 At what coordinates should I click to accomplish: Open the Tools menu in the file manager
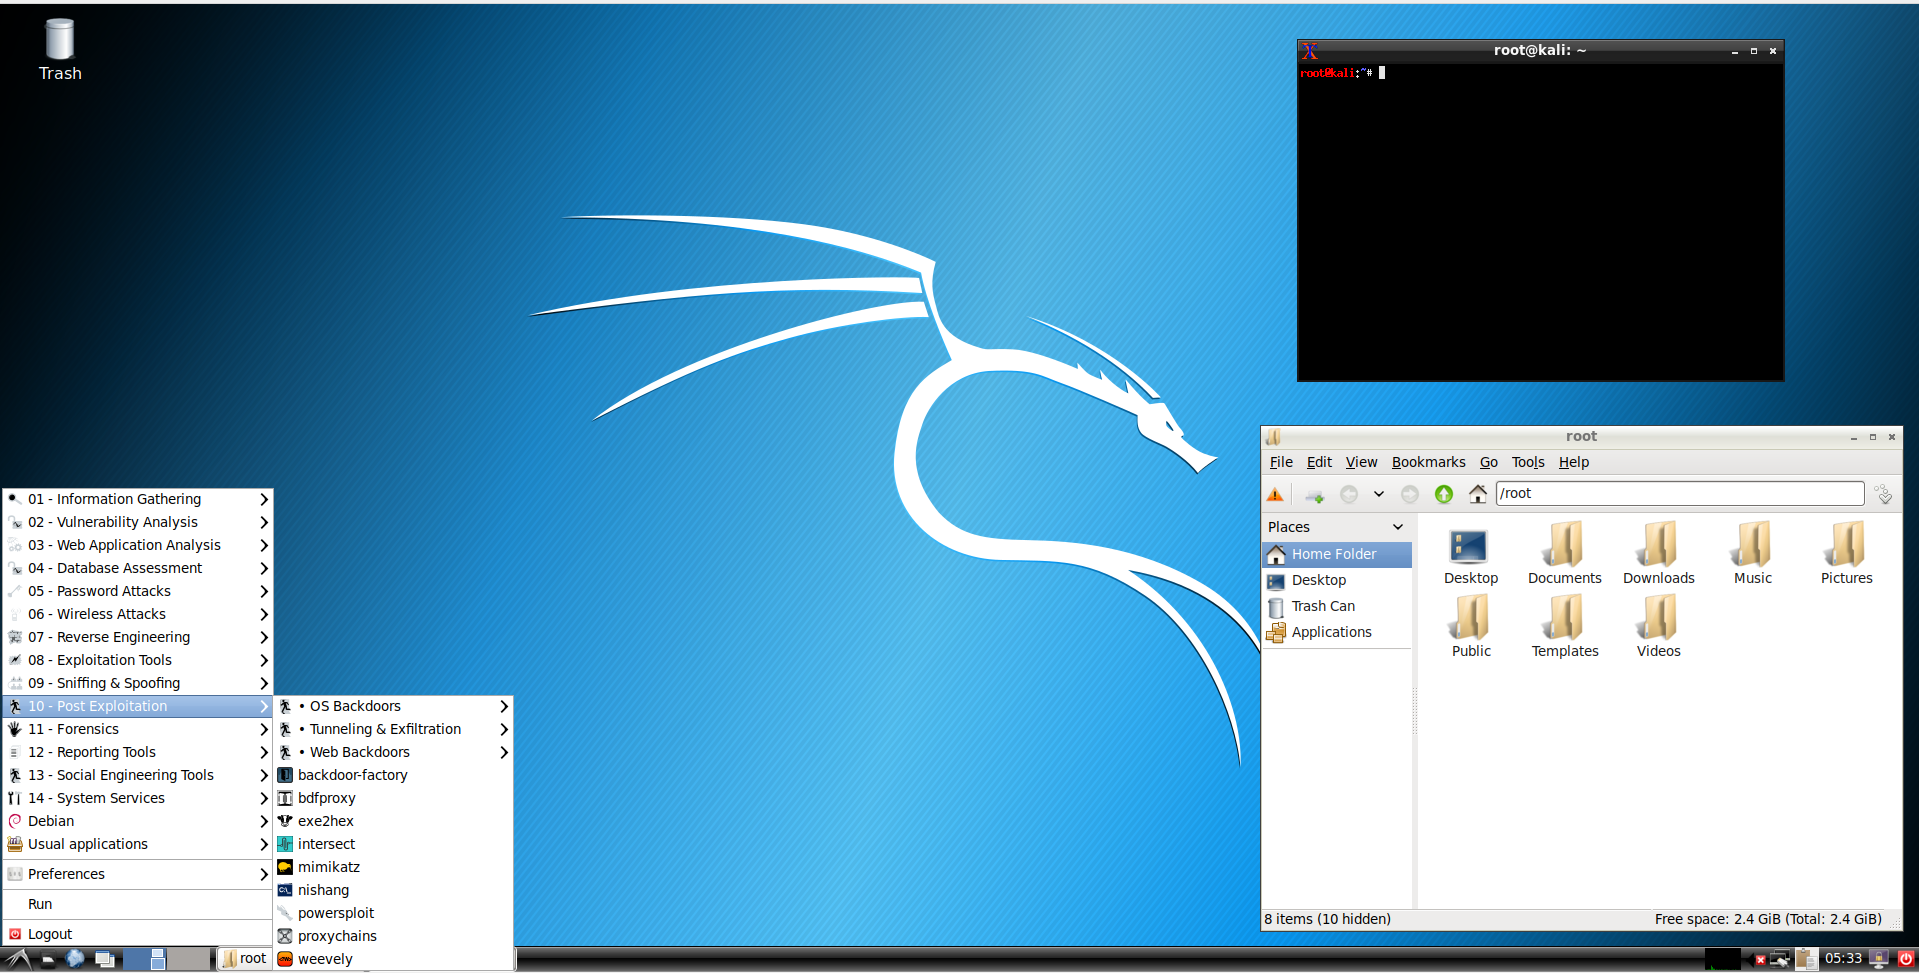coord(1527,461)
